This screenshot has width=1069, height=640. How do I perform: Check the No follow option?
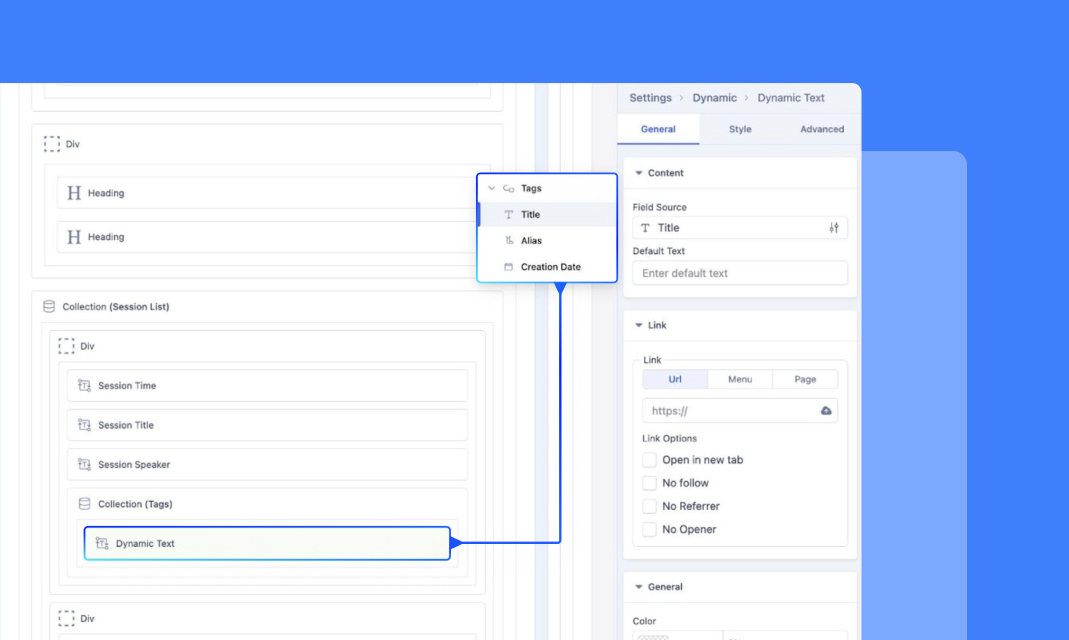(650, 483)
